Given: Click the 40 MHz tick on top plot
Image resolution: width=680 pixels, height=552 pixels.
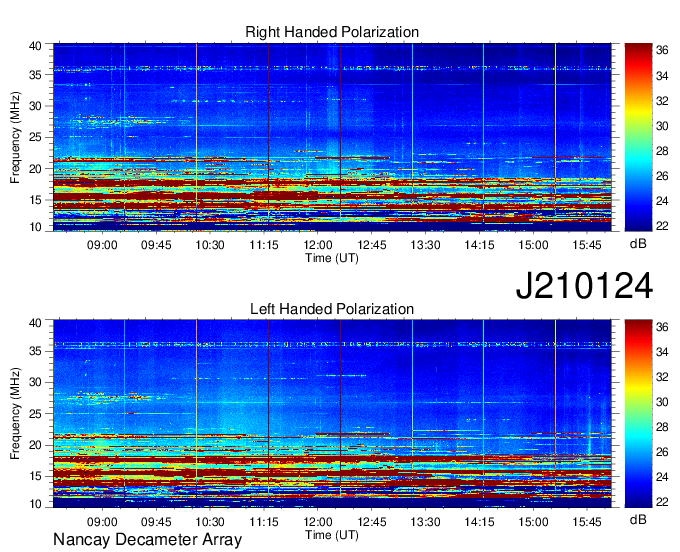Looking at the screenshot, I should pos(35,46).
